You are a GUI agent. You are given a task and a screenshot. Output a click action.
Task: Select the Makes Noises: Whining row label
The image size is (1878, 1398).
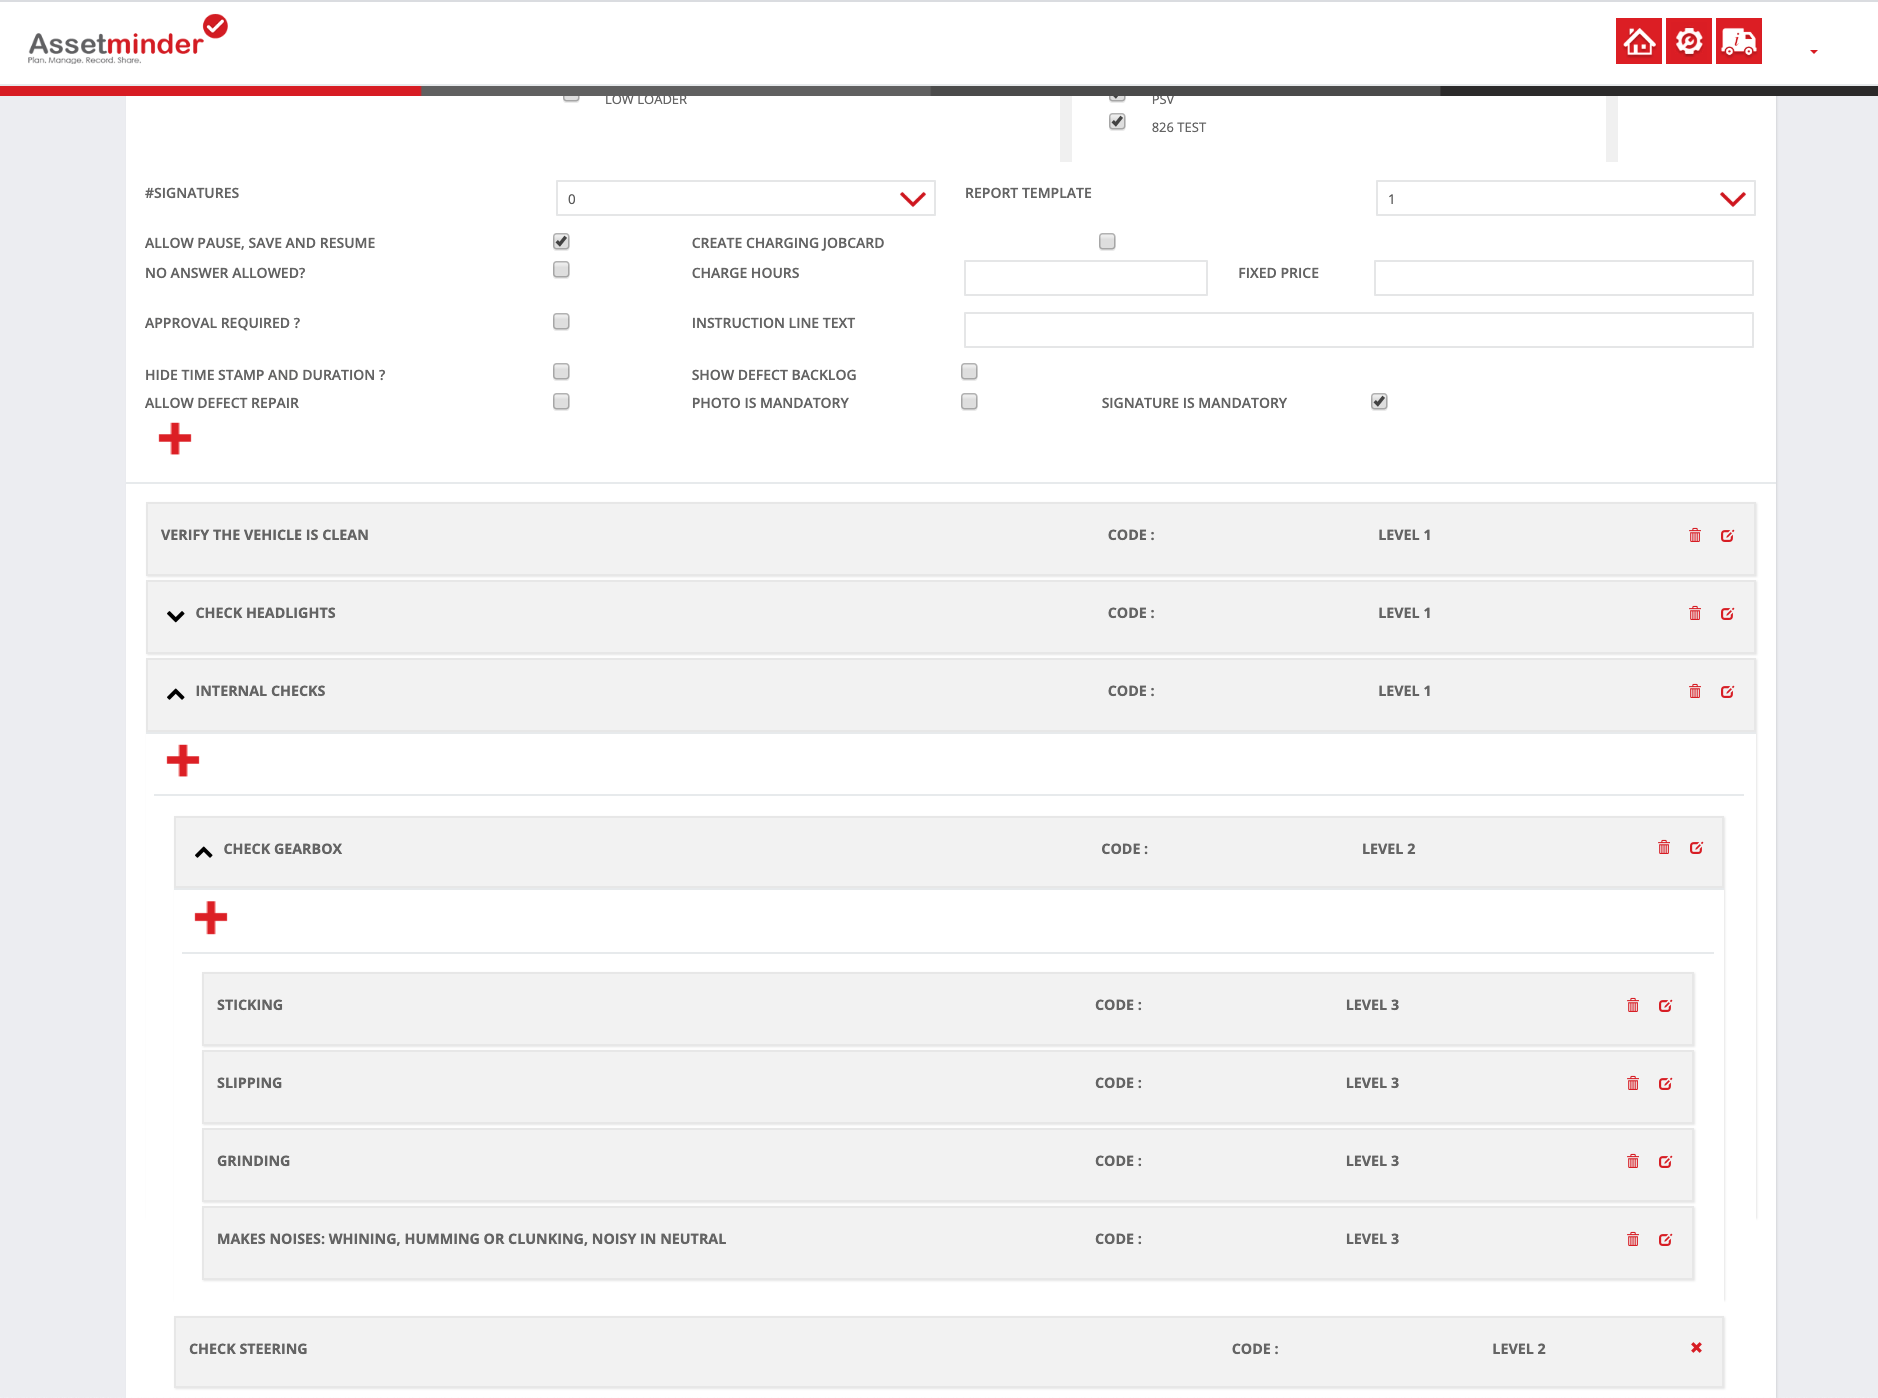click(471, 1239)
